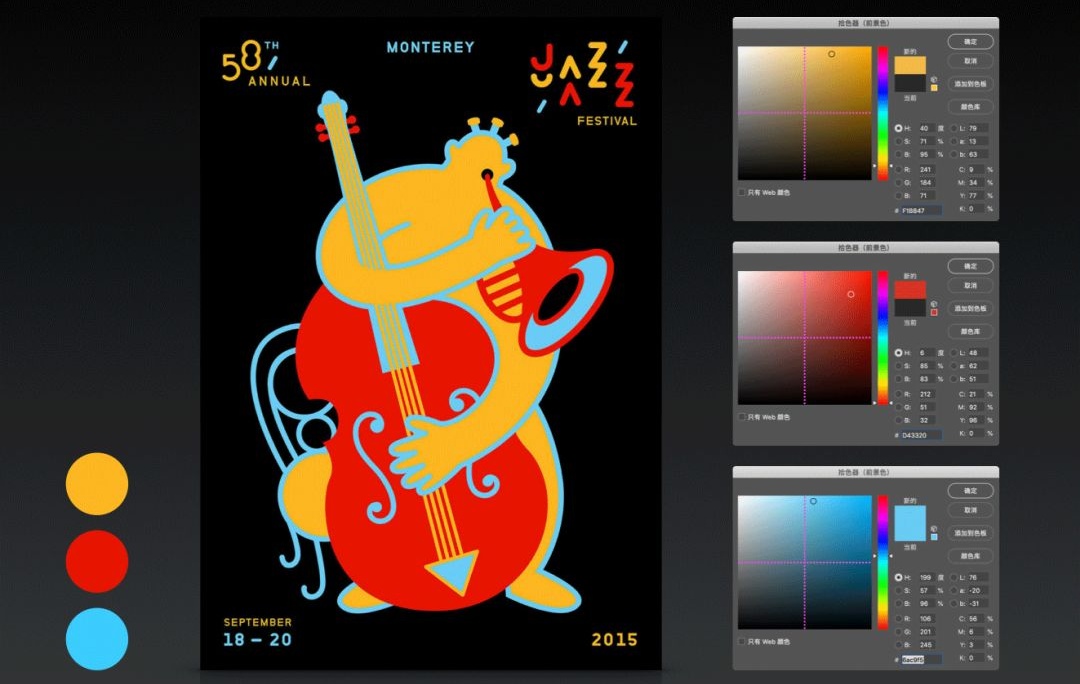This screenshot has width=1080, height=684.
Task: Click the R value field showing 241
Action: 927,169
